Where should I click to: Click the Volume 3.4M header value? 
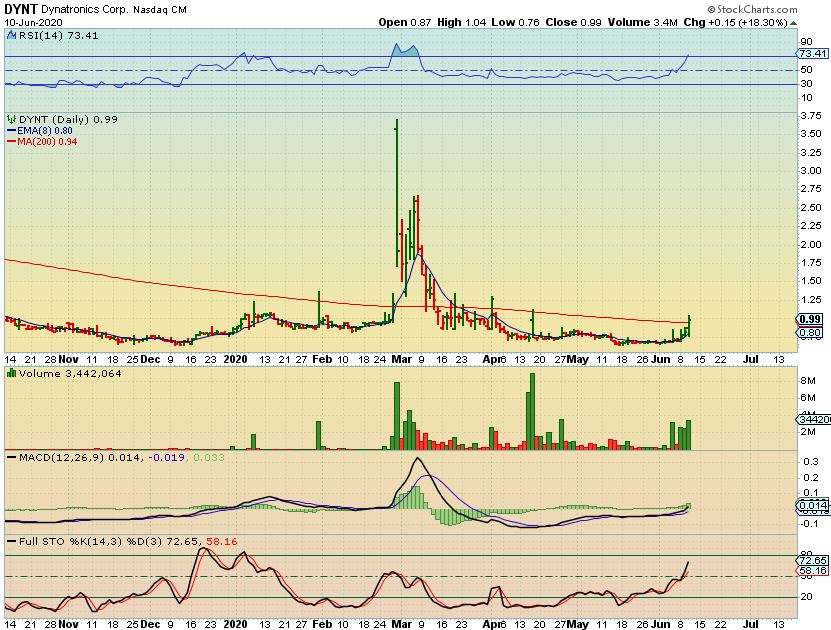coord(642,22)
